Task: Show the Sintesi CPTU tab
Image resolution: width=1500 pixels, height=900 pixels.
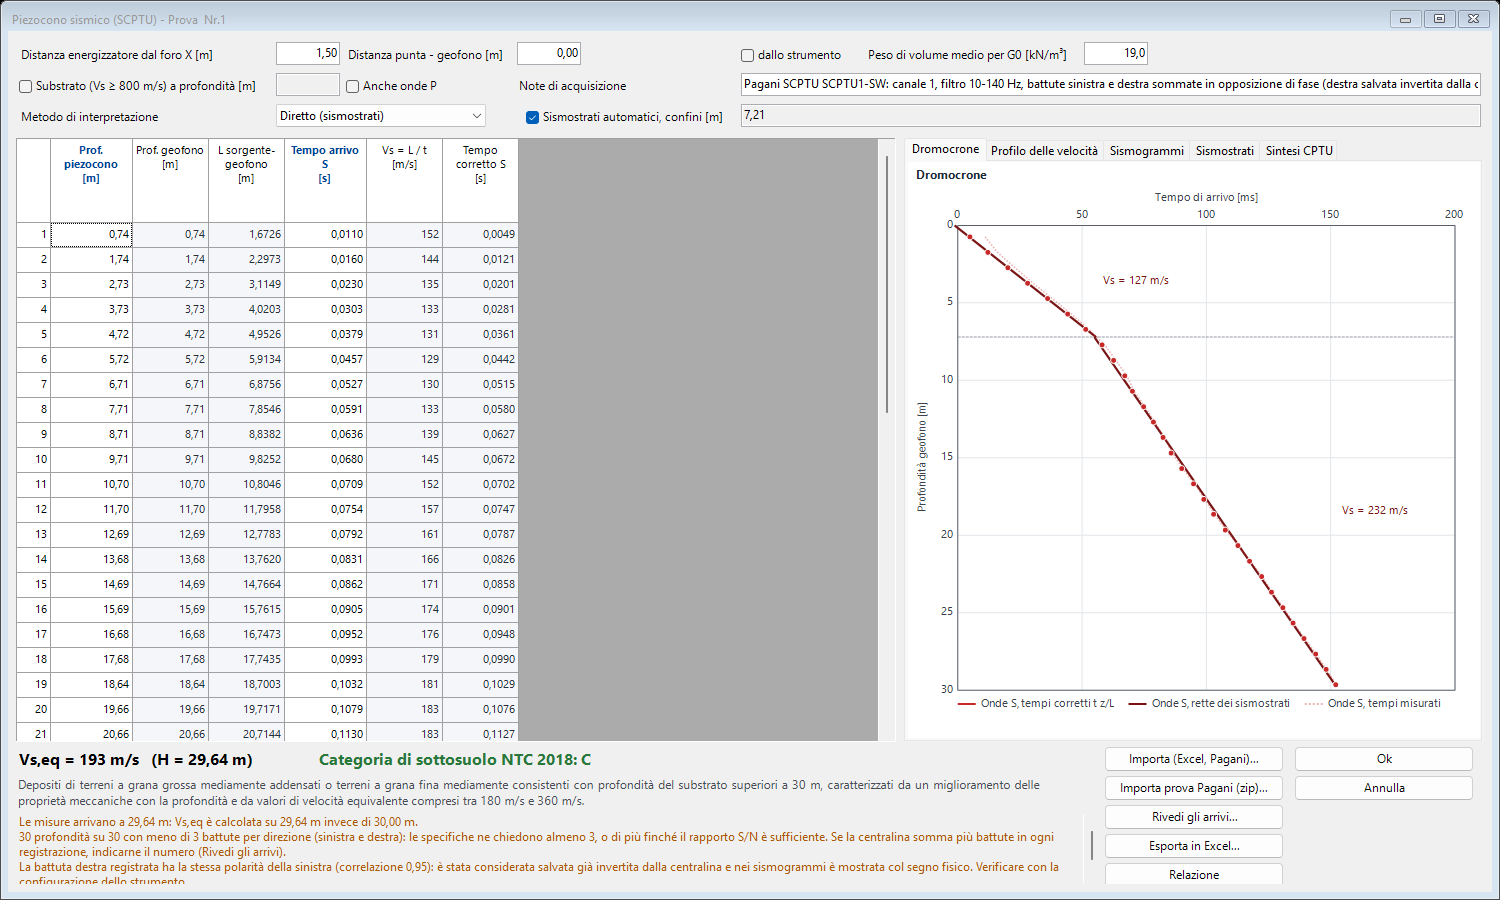Action: tap(1299, 151)
